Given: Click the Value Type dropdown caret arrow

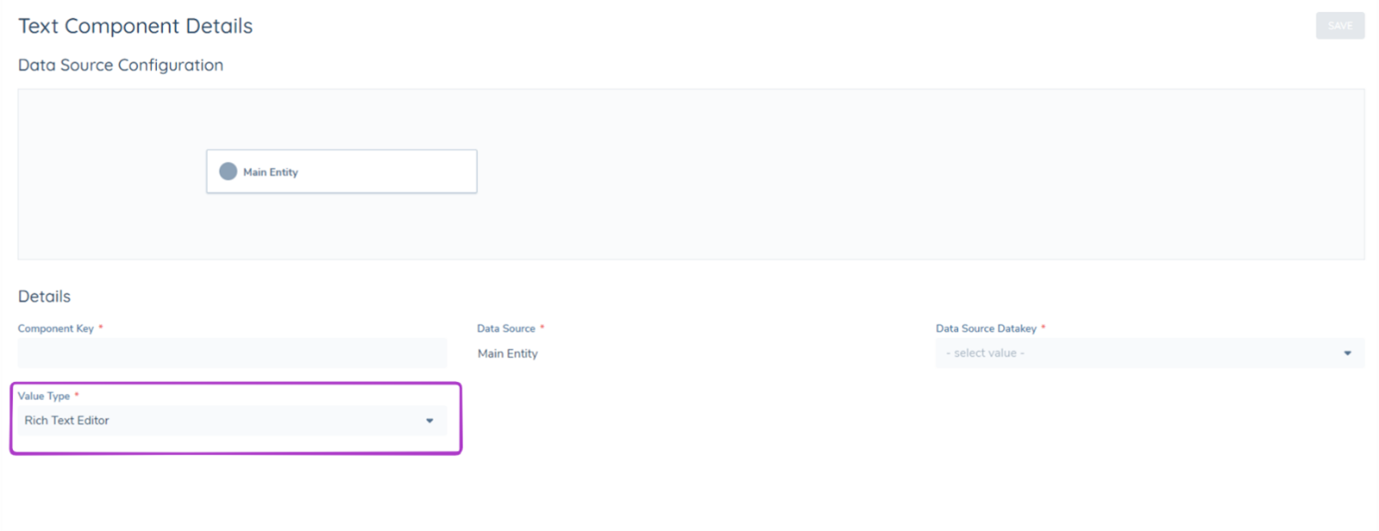Looking at the screenshot, I should [x=430, y=421].
